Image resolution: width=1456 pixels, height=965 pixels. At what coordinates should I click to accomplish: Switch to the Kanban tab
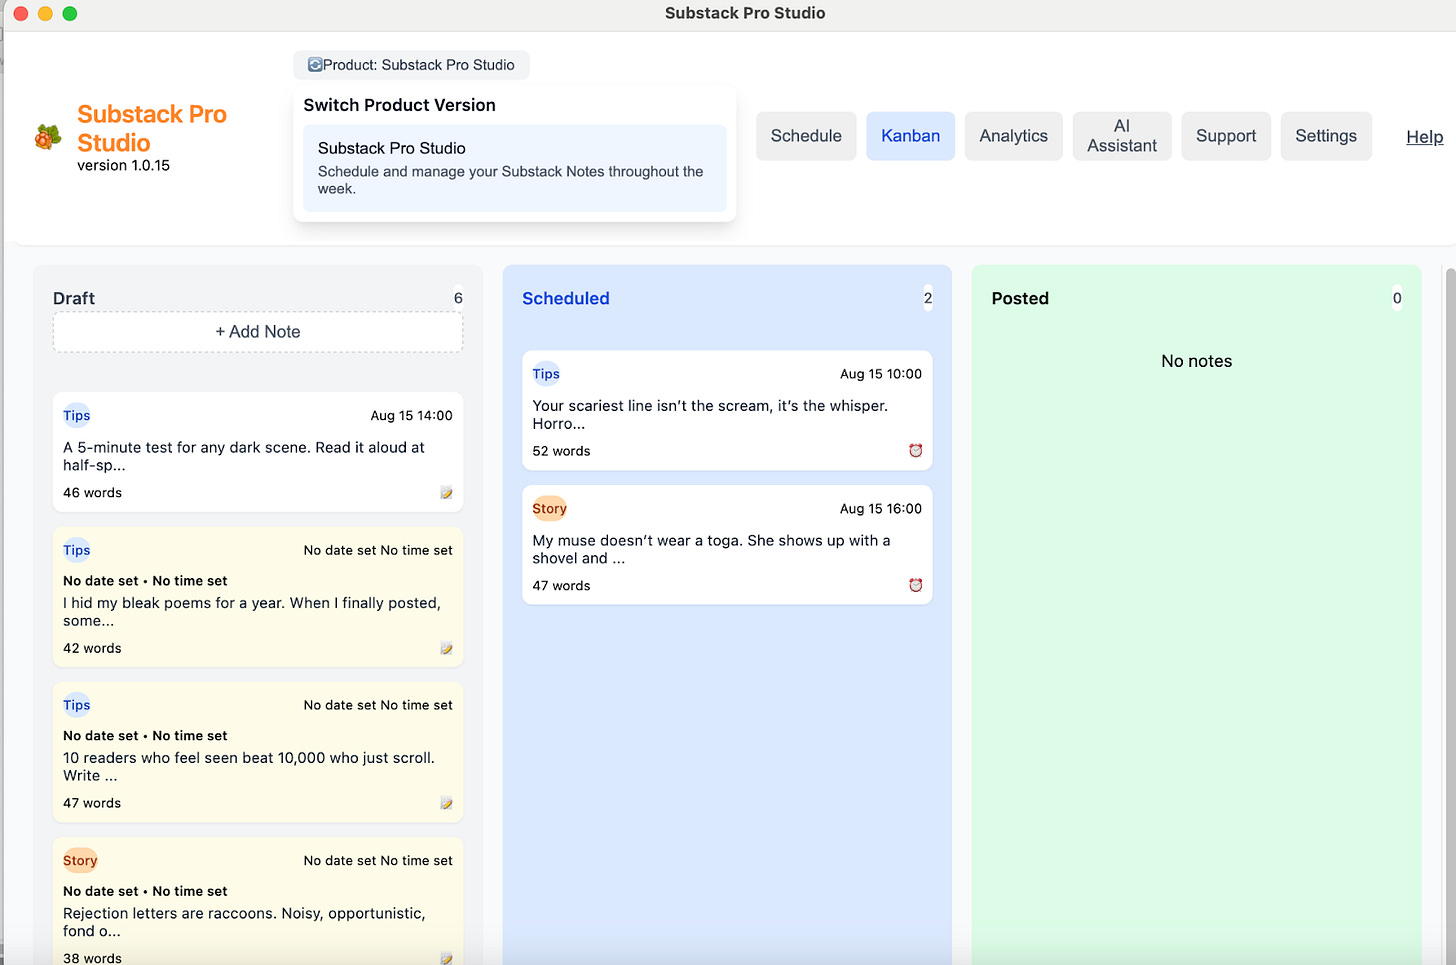coord(910,136)
